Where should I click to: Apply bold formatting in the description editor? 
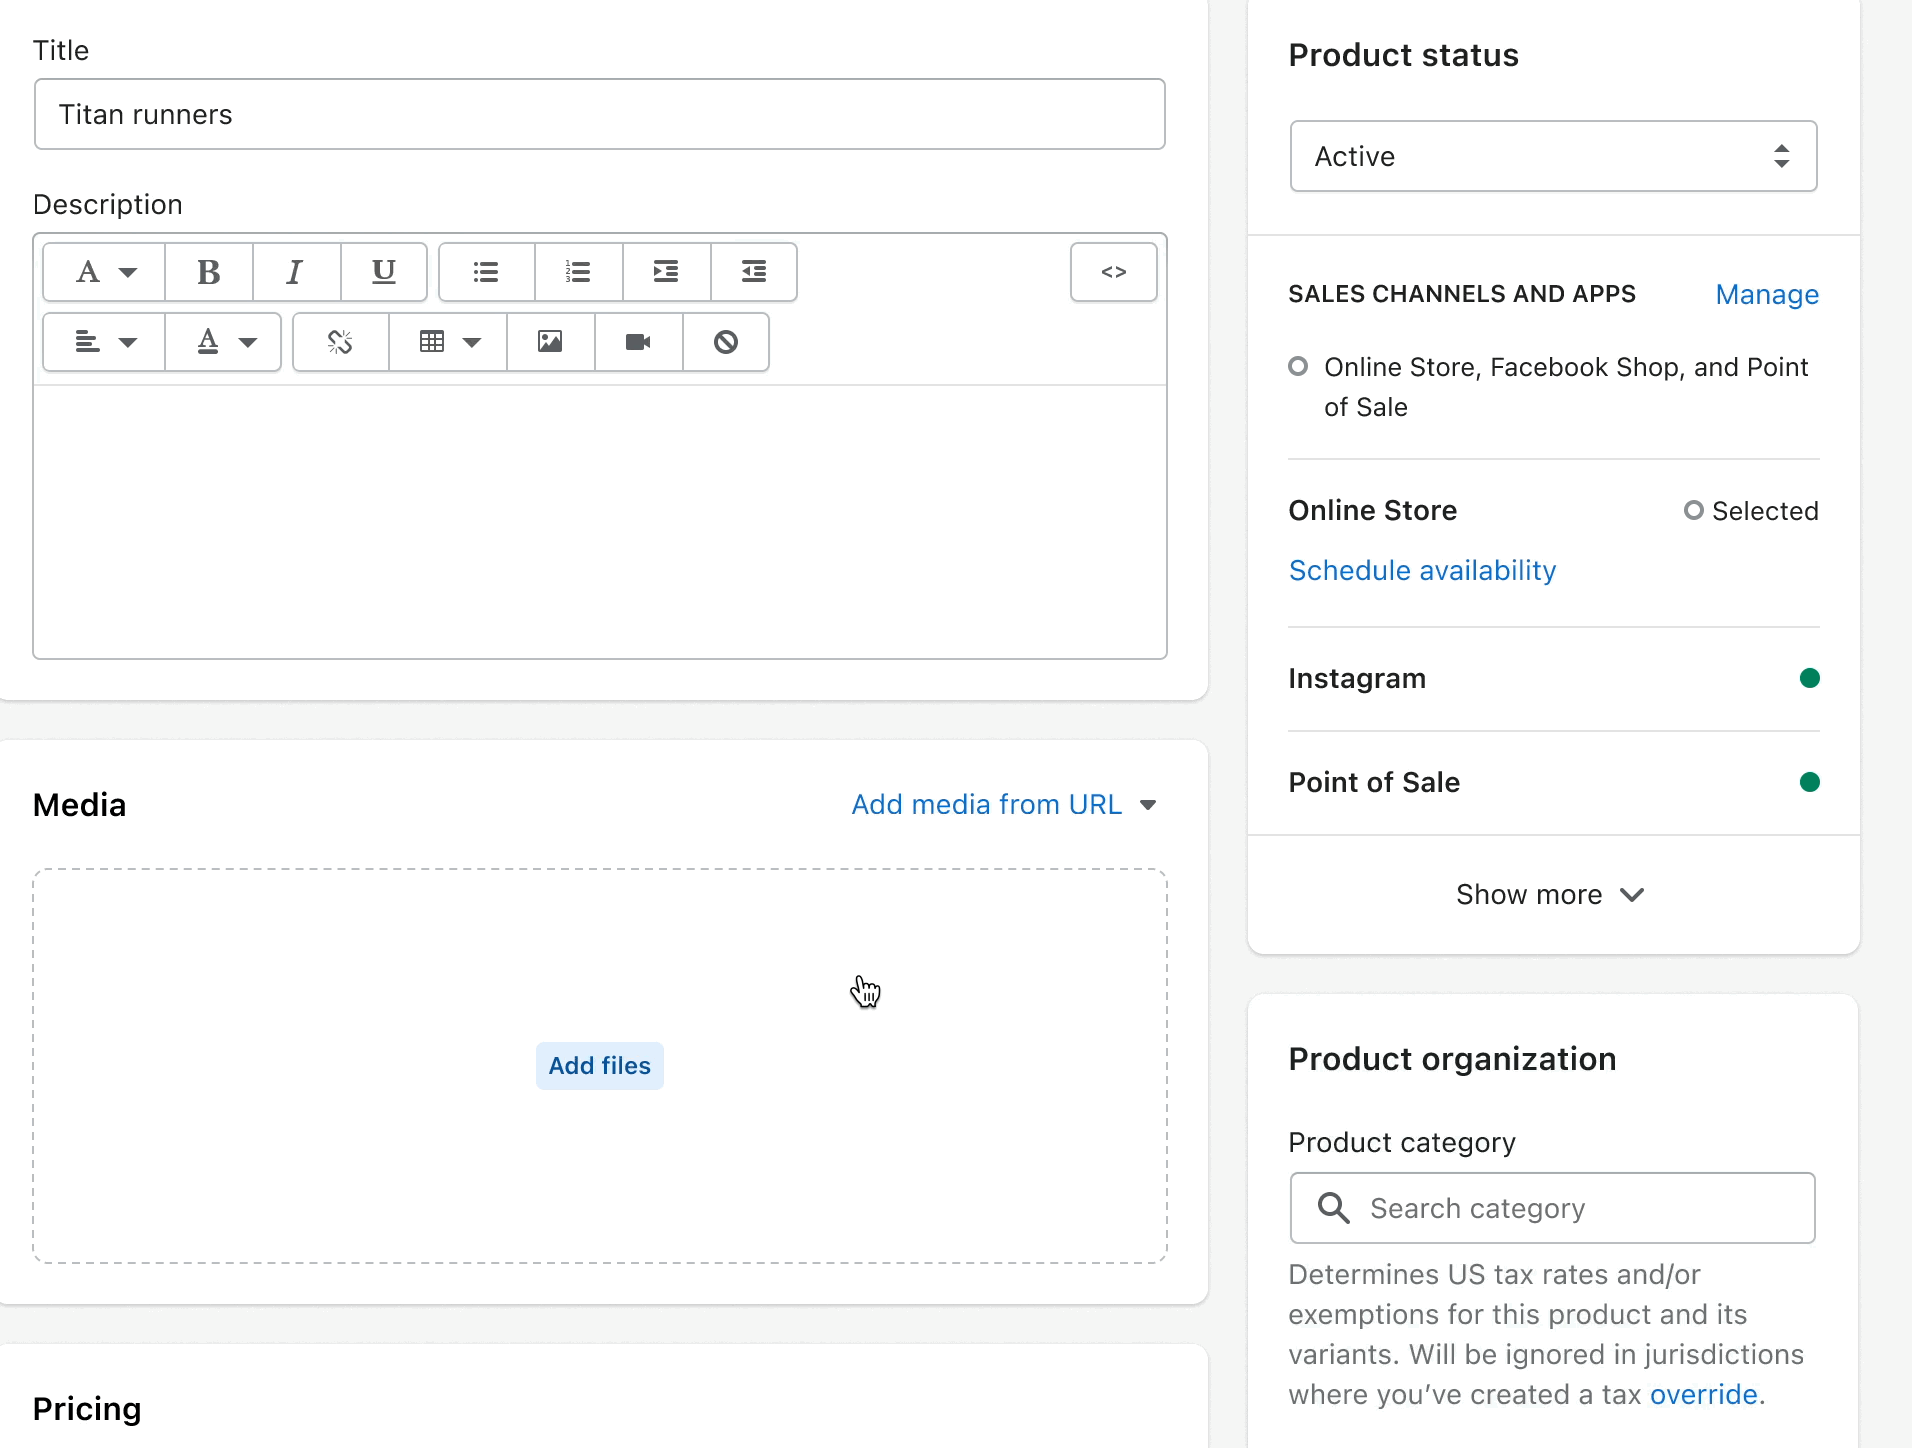[209, 271]
